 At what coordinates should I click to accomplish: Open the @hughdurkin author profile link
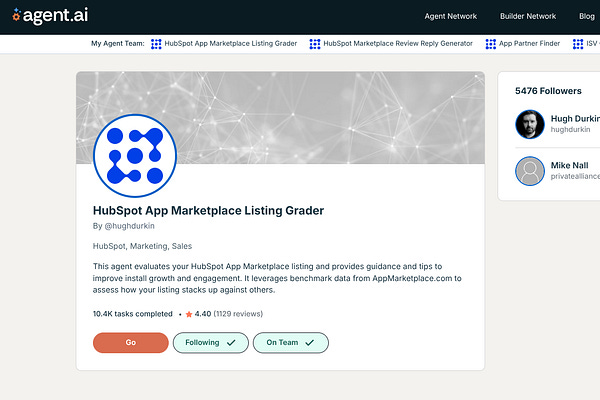[129, 226]
